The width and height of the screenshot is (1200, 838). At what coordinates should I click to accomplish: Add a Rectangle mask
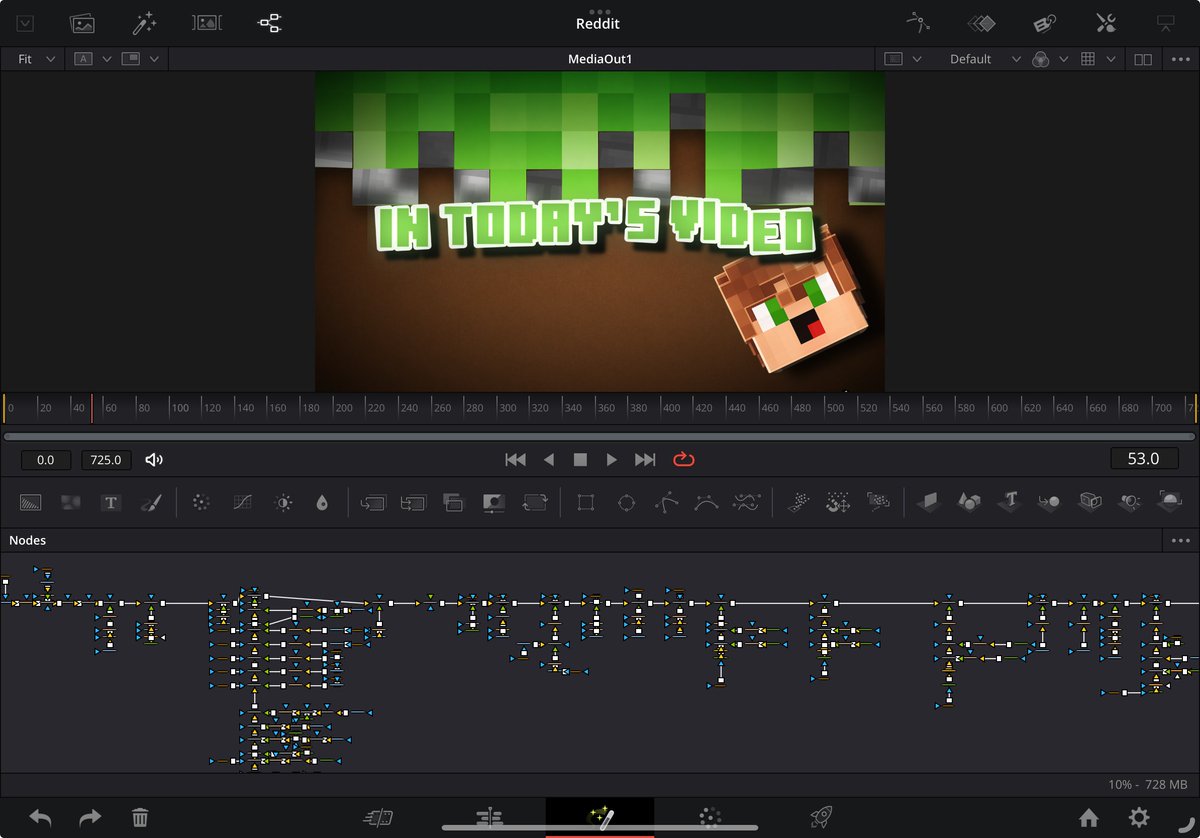586,502
